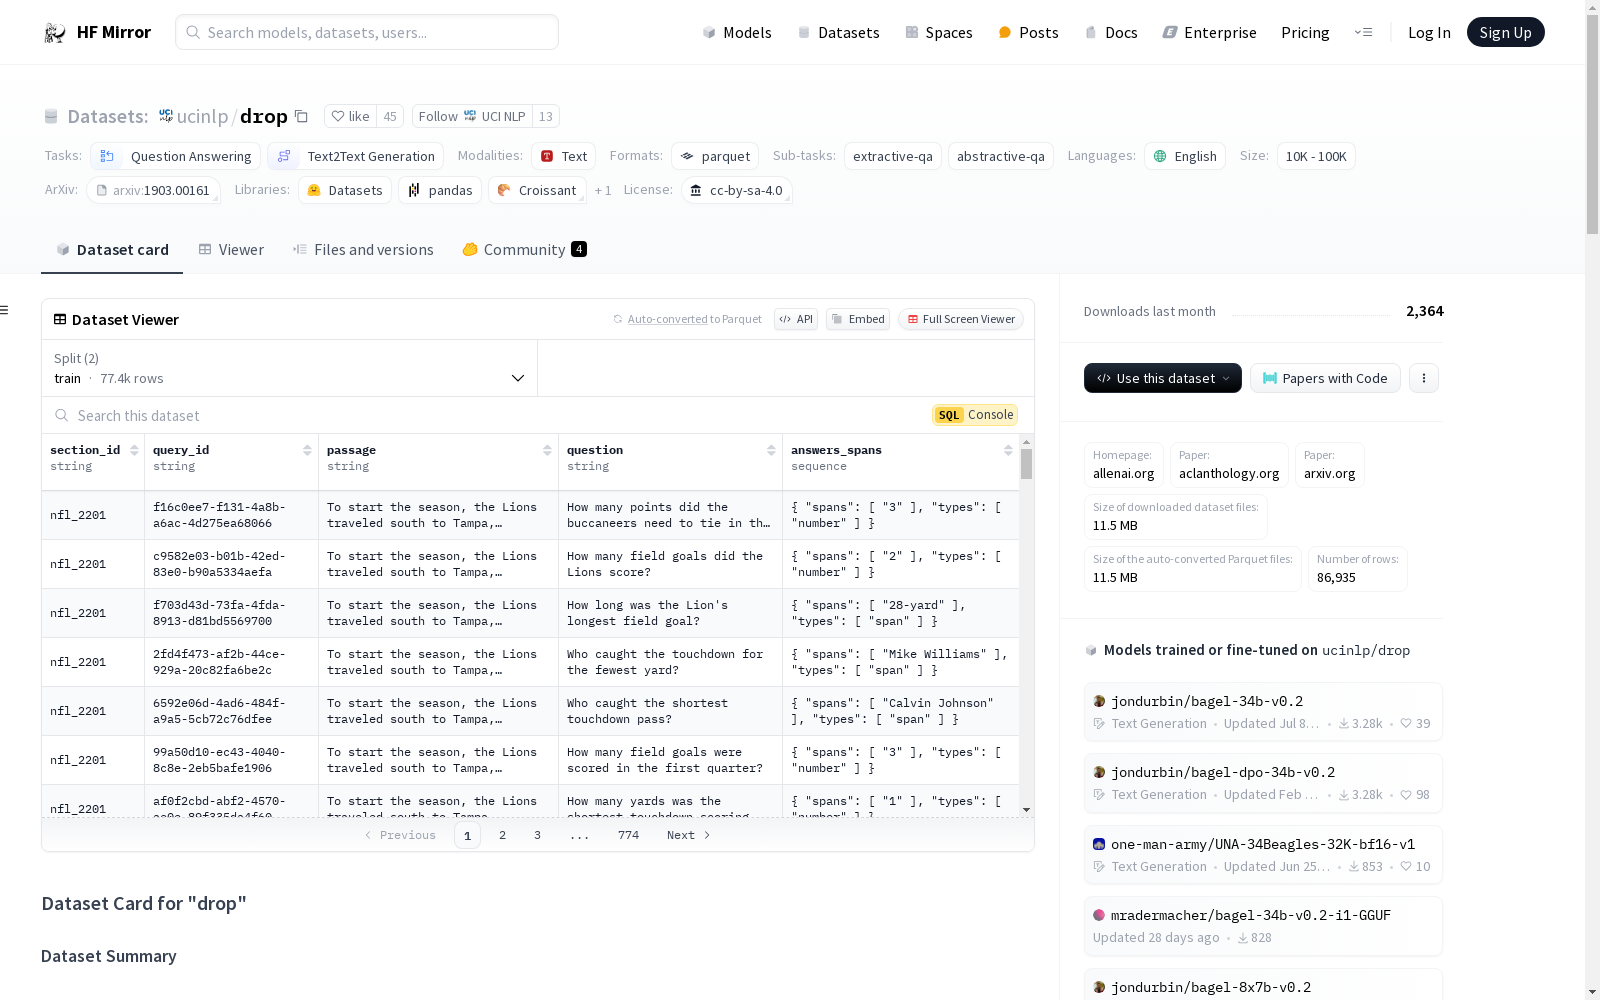Open the aclanthology.org paper link

coord(1229,465)
